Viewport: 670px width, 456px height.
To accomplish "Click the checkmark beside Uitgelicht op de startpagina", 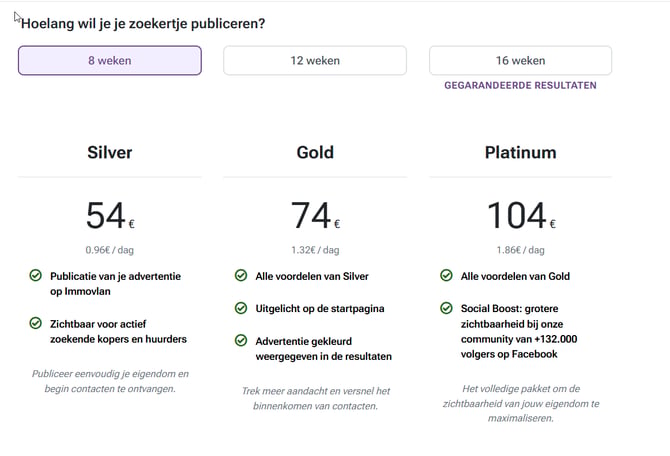I will tap(241, 308).
